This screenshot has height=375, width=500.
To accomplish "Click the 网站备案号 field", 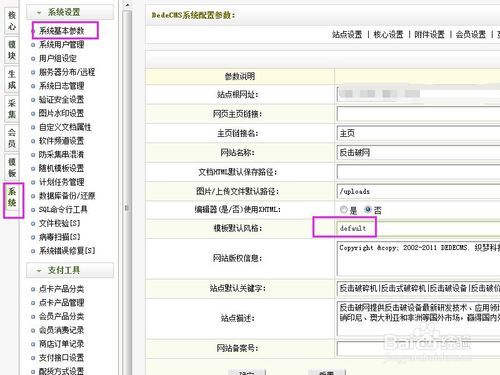I will point(418,348).
